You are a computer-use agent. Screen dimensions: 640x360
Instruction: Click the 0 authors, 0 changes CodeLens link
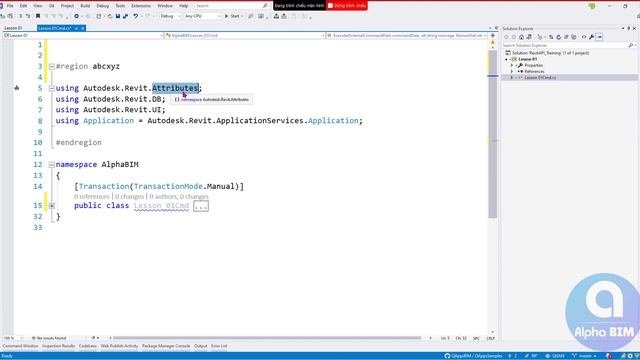[179, 196]
